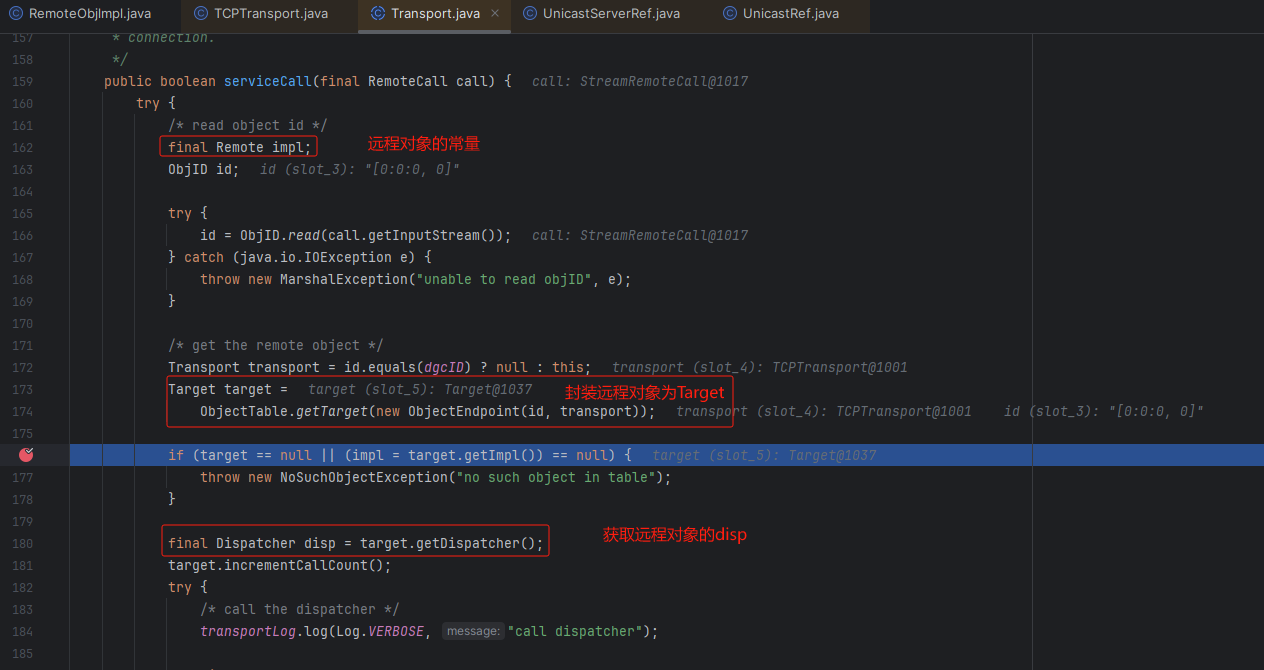Switch to the RemoteObjImpl.java tab
This screenshot has width=1264, height=670.
(x=89, y=14)
